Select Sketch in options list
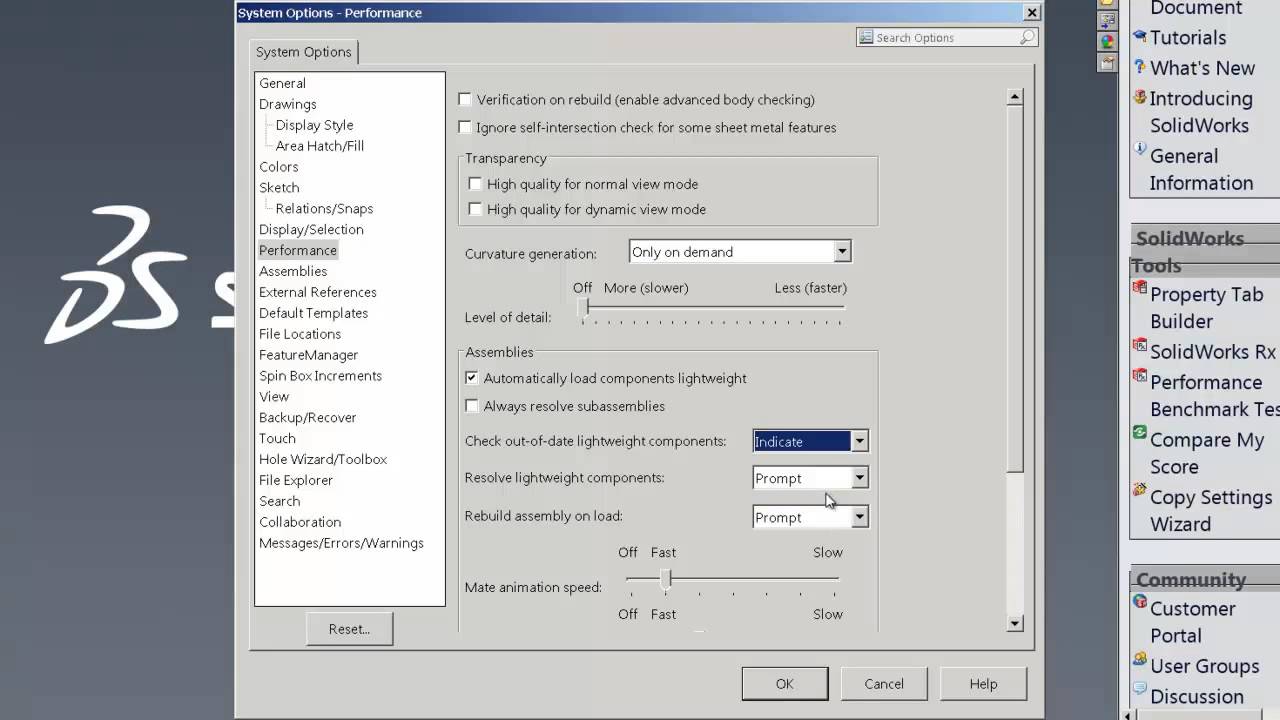This screenshot has width=1280, height=720. pos(279,188)
